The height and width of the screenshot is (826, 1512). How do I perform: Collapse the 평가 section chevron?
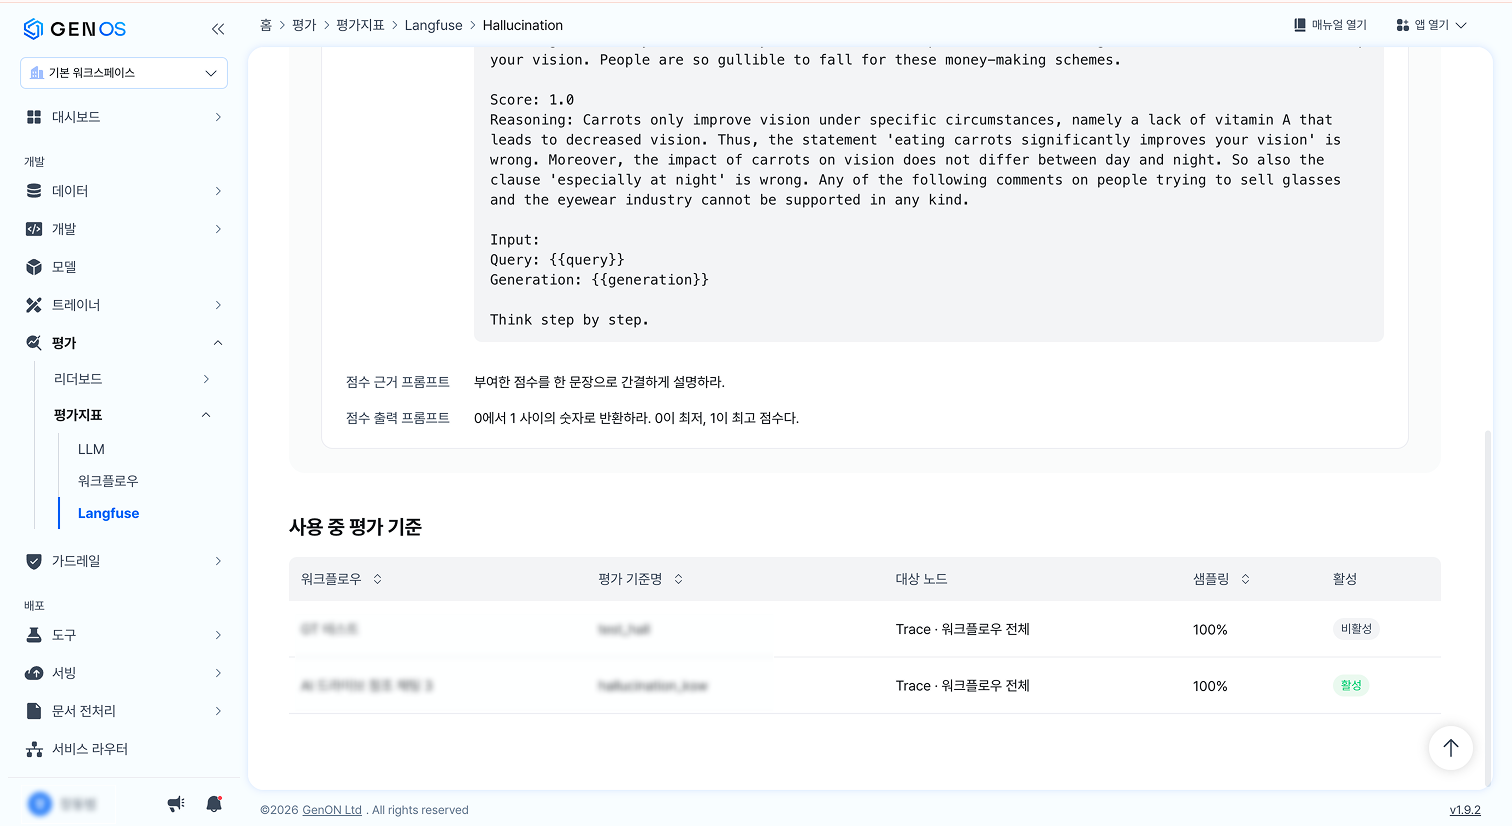[x=218, y=343]
